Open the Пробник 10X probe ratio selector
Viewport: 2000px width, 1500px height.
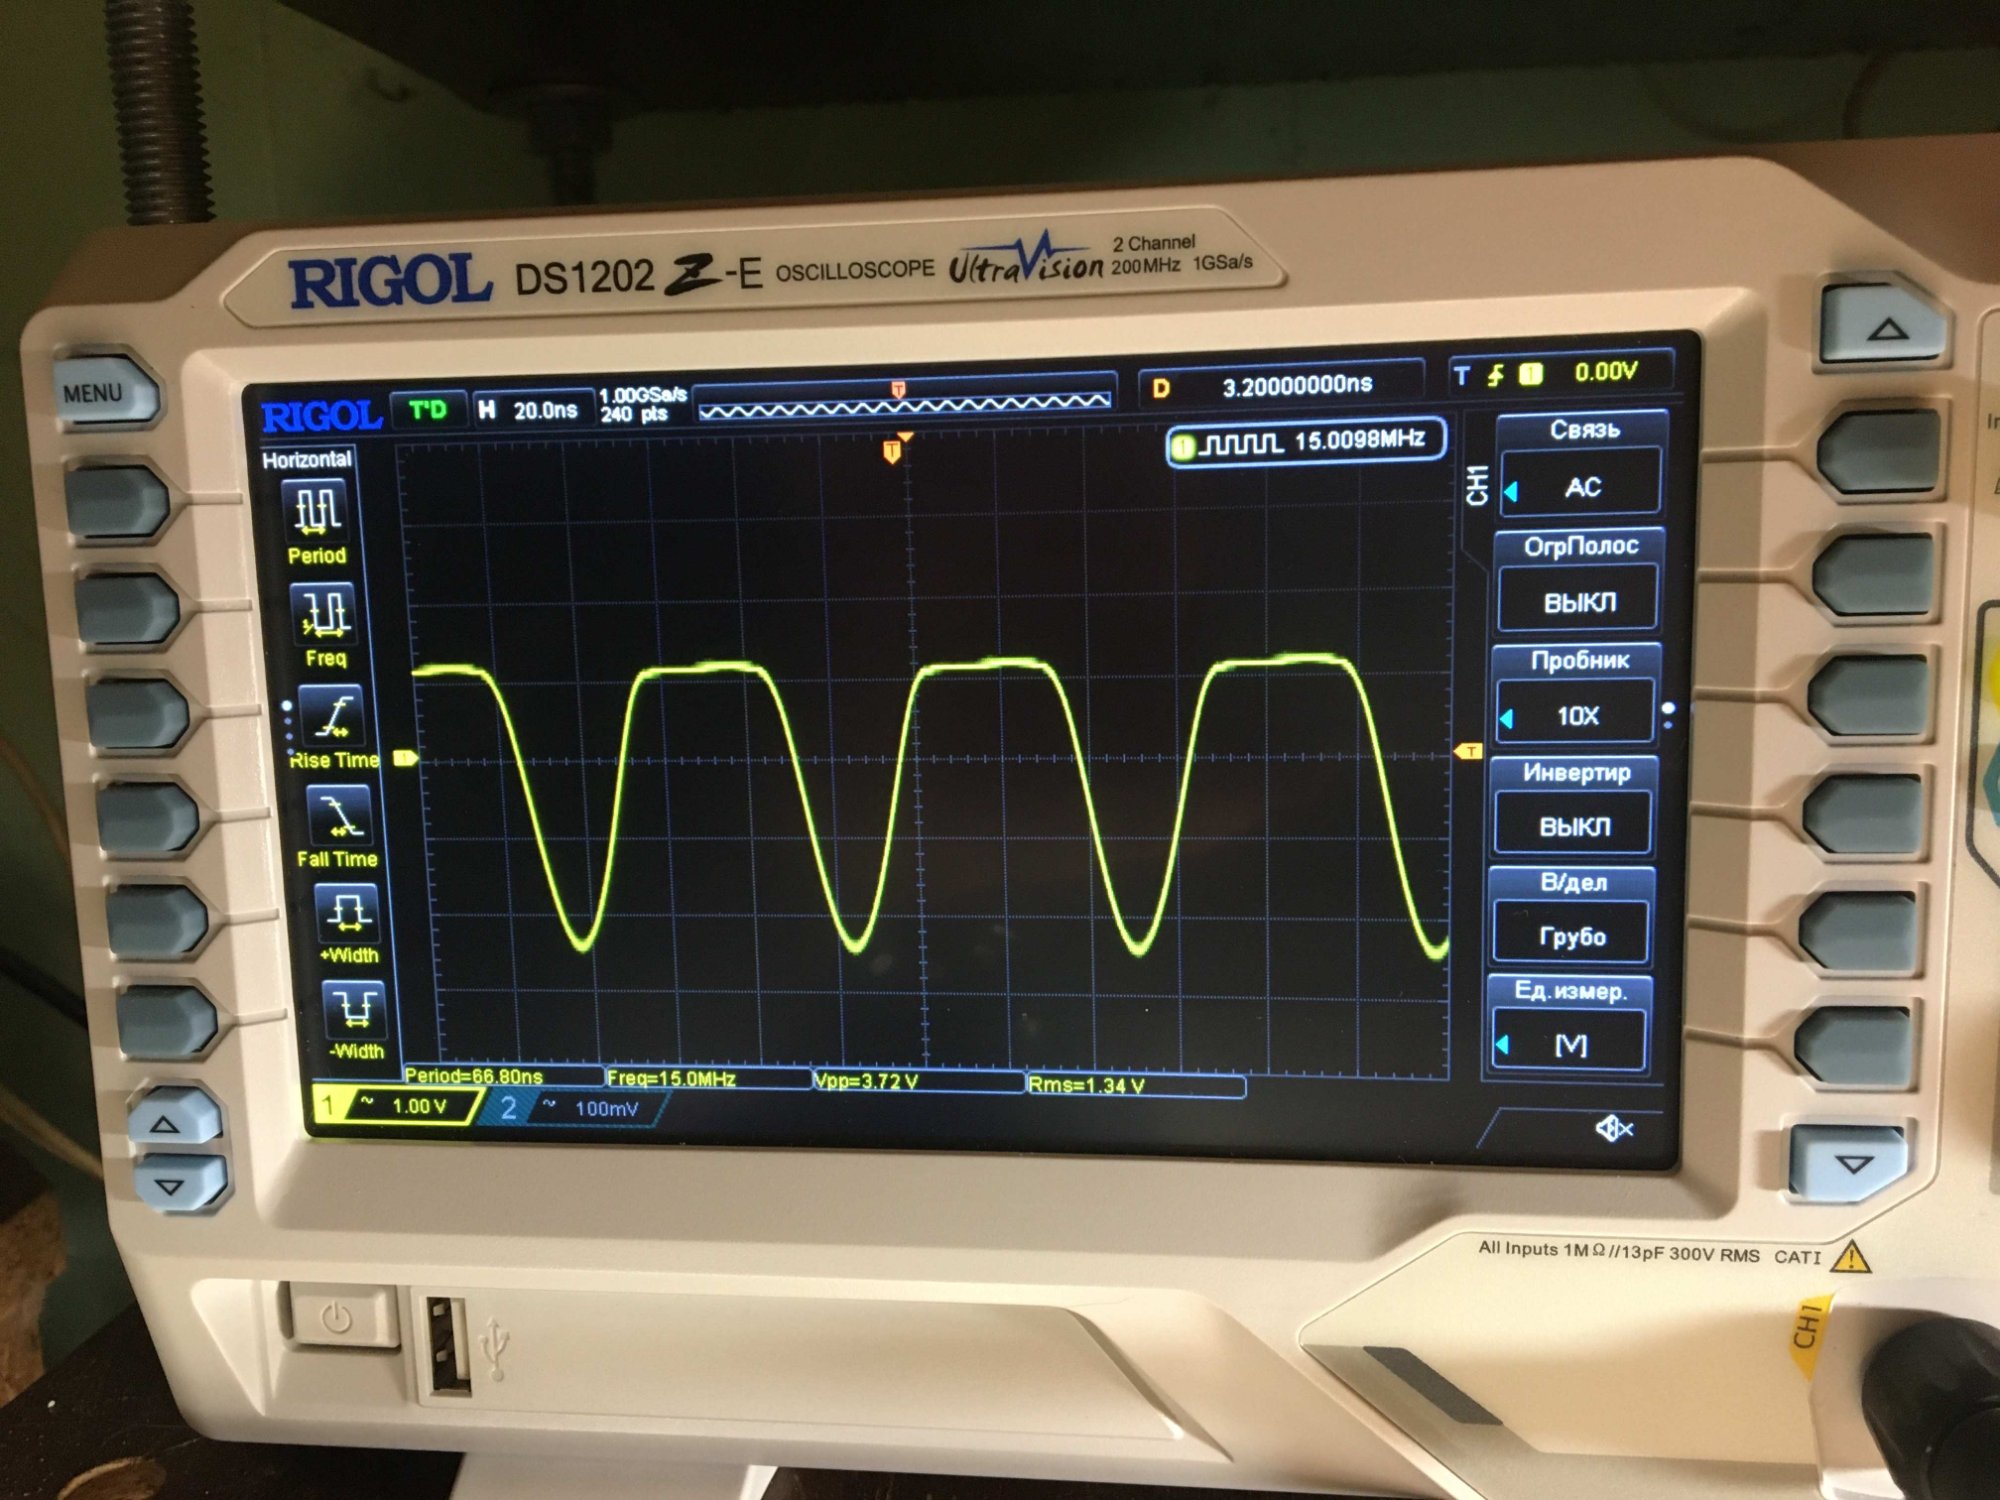pyautogui.click(x=1577, y=714)
